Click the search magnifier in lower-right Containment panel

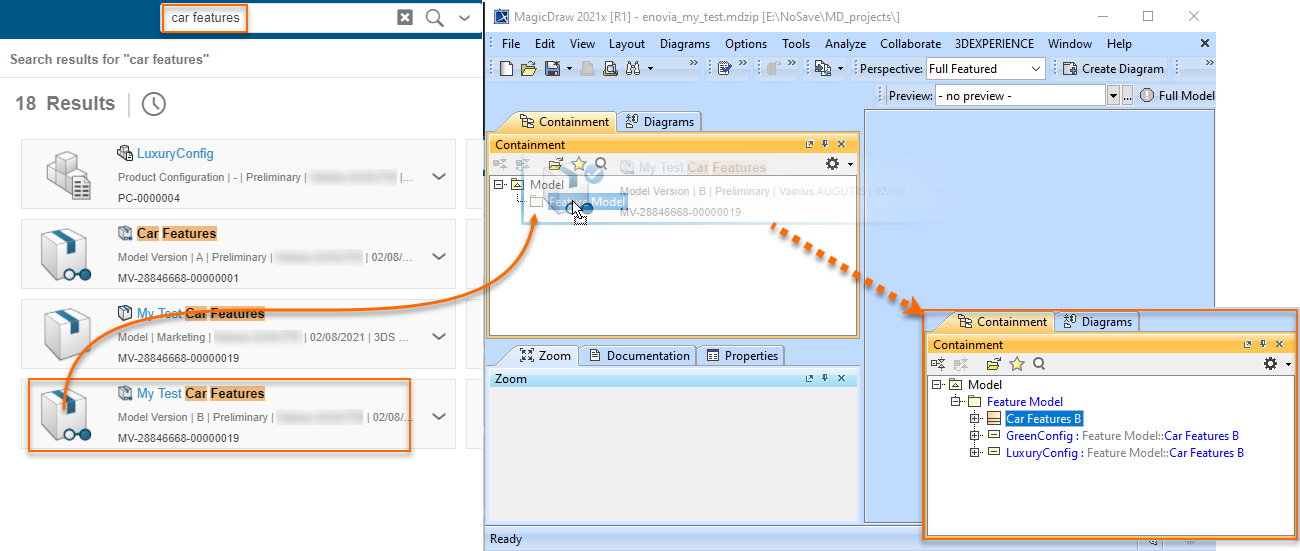tap(1039, 364)
